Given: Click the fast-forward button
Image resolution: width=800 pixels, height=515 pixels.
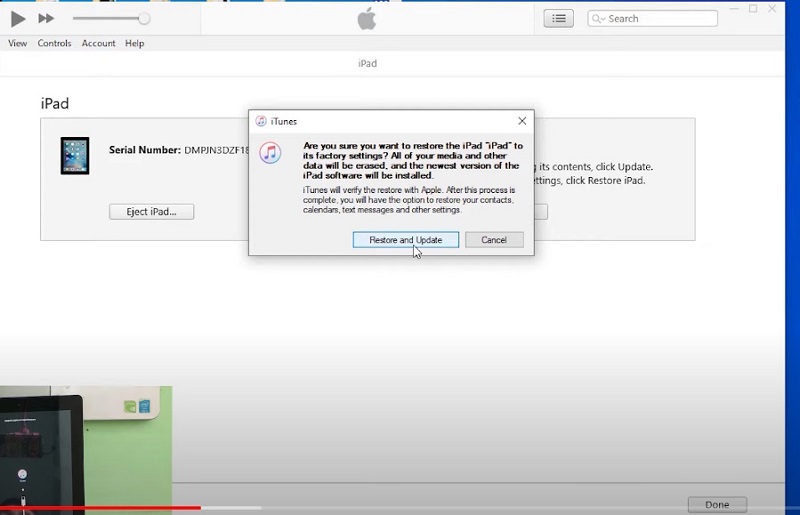Looking at the screenshot, I should [46, 19].
